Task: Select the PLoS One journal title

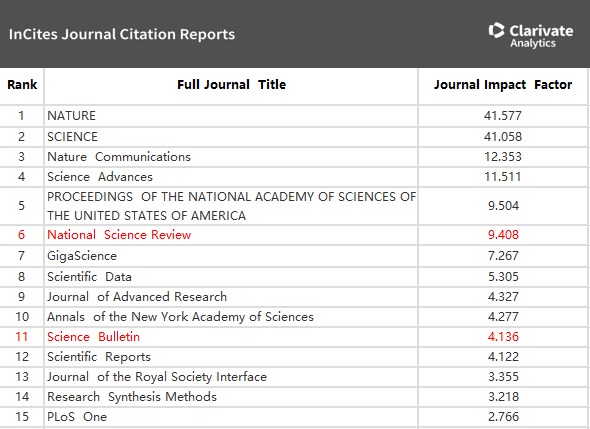Action: coord(77,417)
